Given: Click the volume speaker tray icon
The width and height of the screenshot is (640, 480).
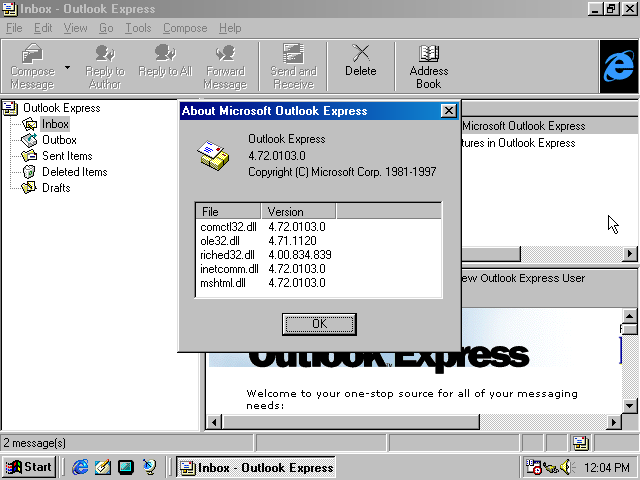Looking at the screenshot, I should pos(567,467).
